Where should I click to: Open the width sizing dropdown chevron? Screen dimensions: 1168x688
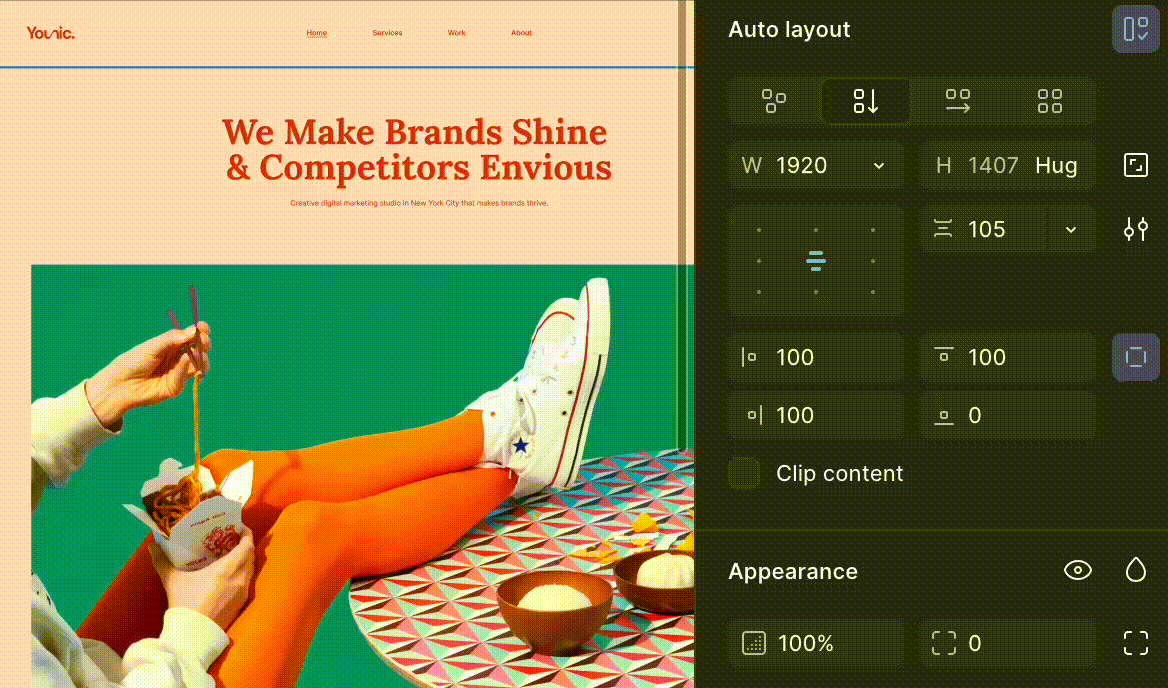[x=879, y=165]
